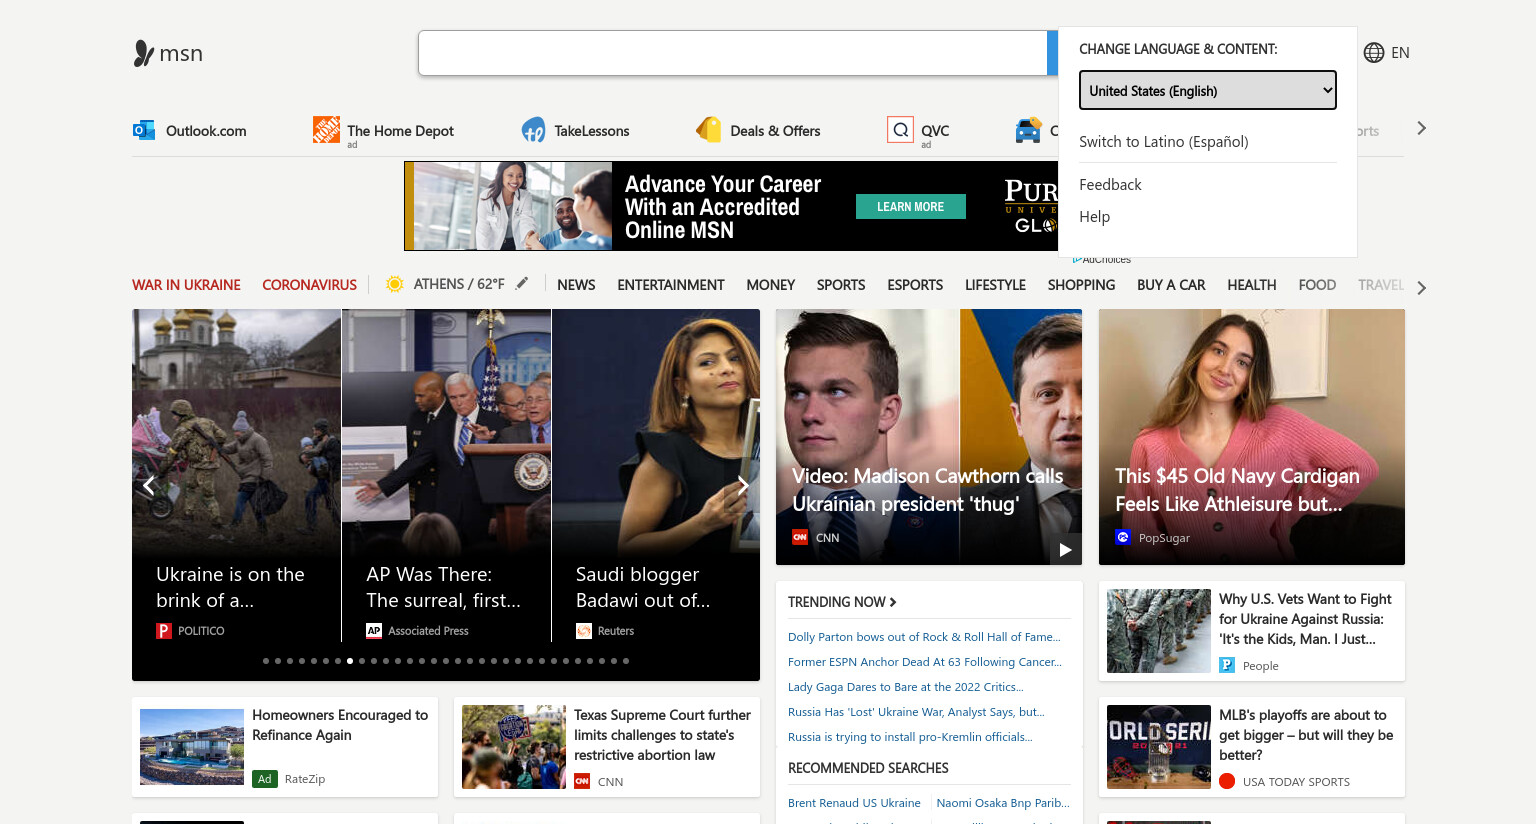Check the Athens 62°F weather forecast
Viewport: 1536px width, 824px height.
459,284
